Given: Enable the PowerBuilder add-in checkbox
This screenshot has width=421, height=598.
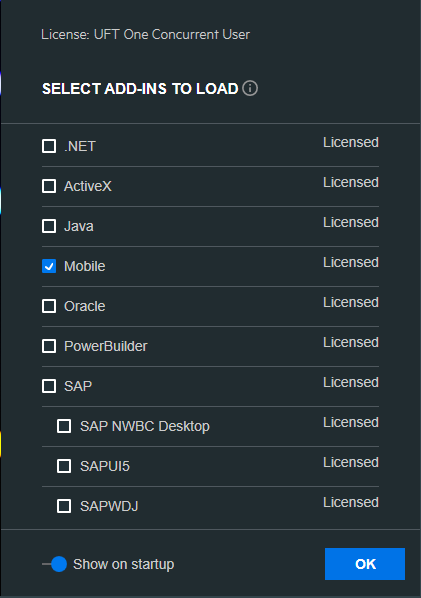Looking at the screenshot, I should tap(49, 346).
